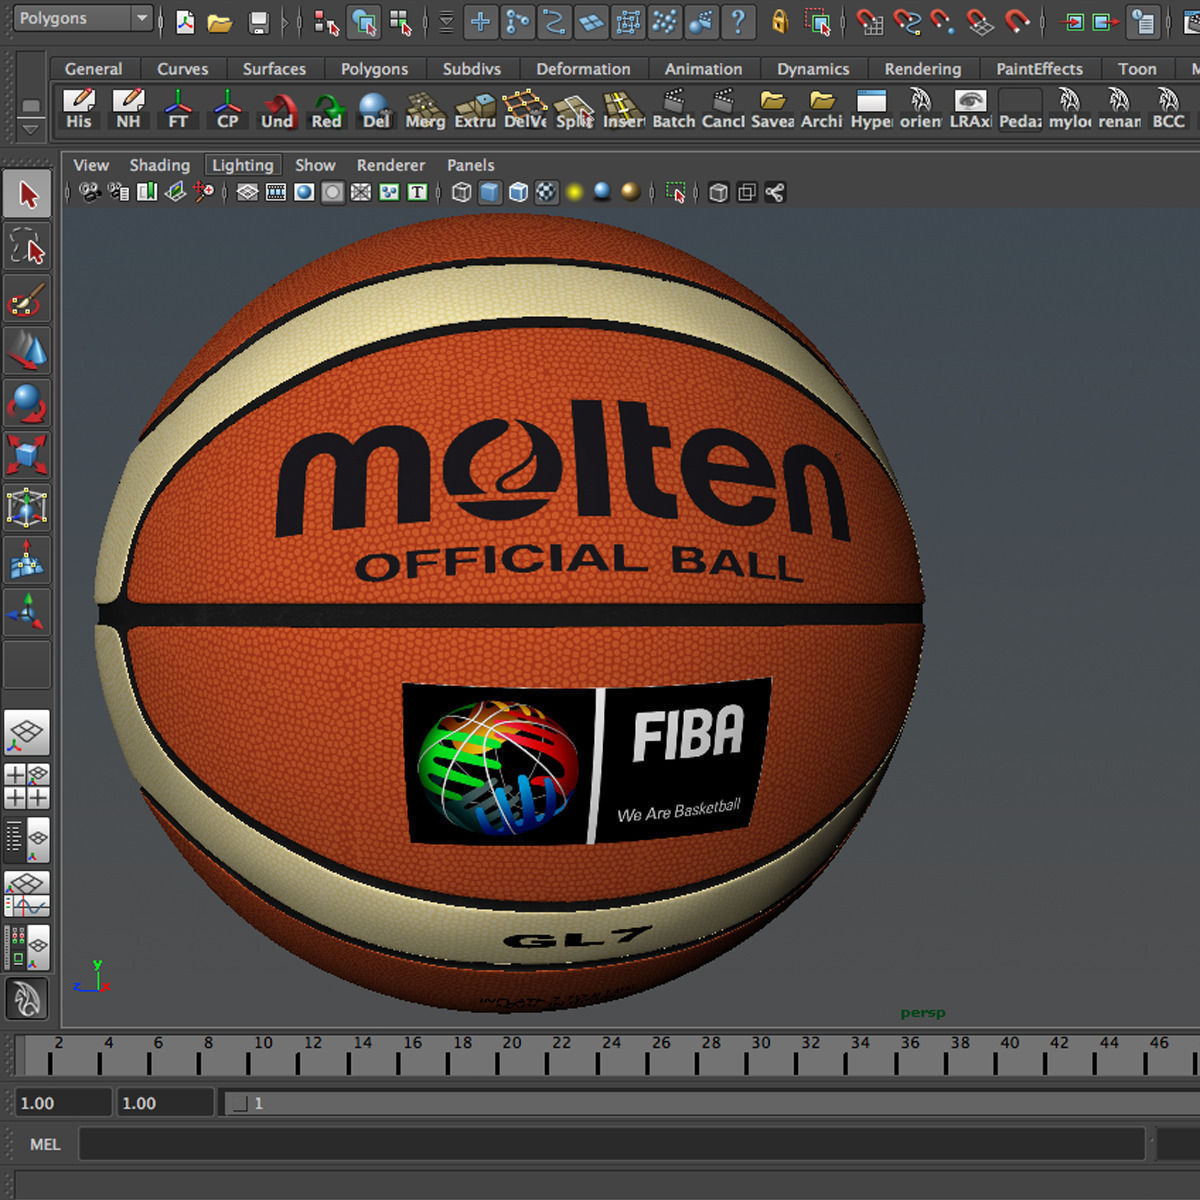Screen dimensions: 1200x1200
Task: Open the viewport Panels menu
Action: pyautogui.click(x=470, y=165)
